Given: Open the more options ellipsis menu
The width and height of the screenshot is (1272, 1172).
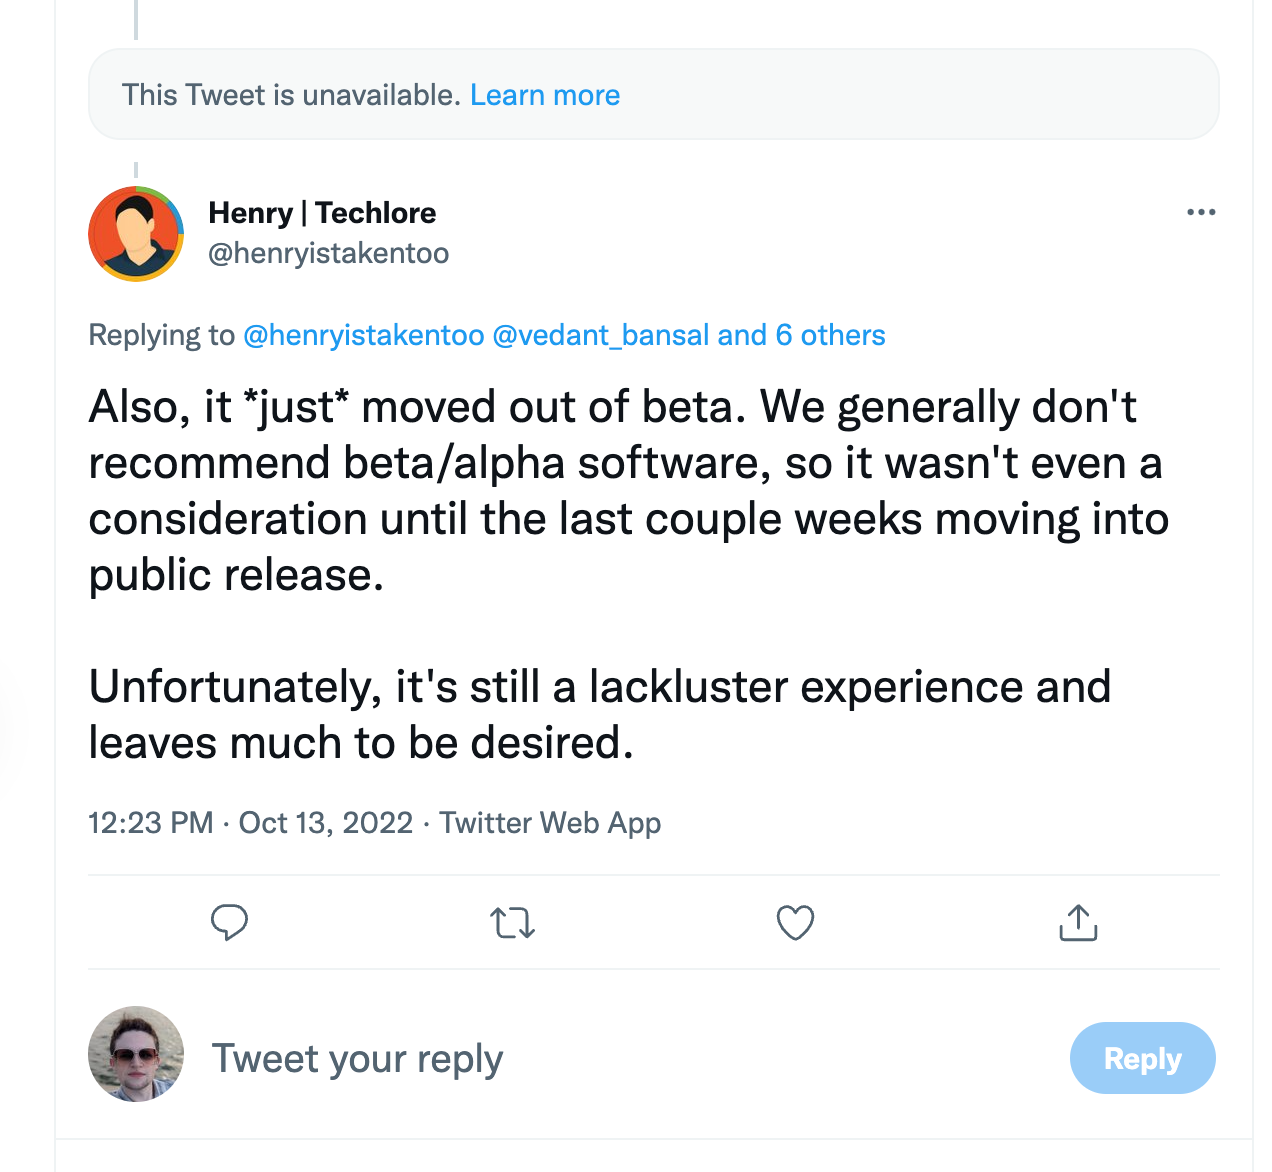Looking at the screenshot, I should [1200, 212].
